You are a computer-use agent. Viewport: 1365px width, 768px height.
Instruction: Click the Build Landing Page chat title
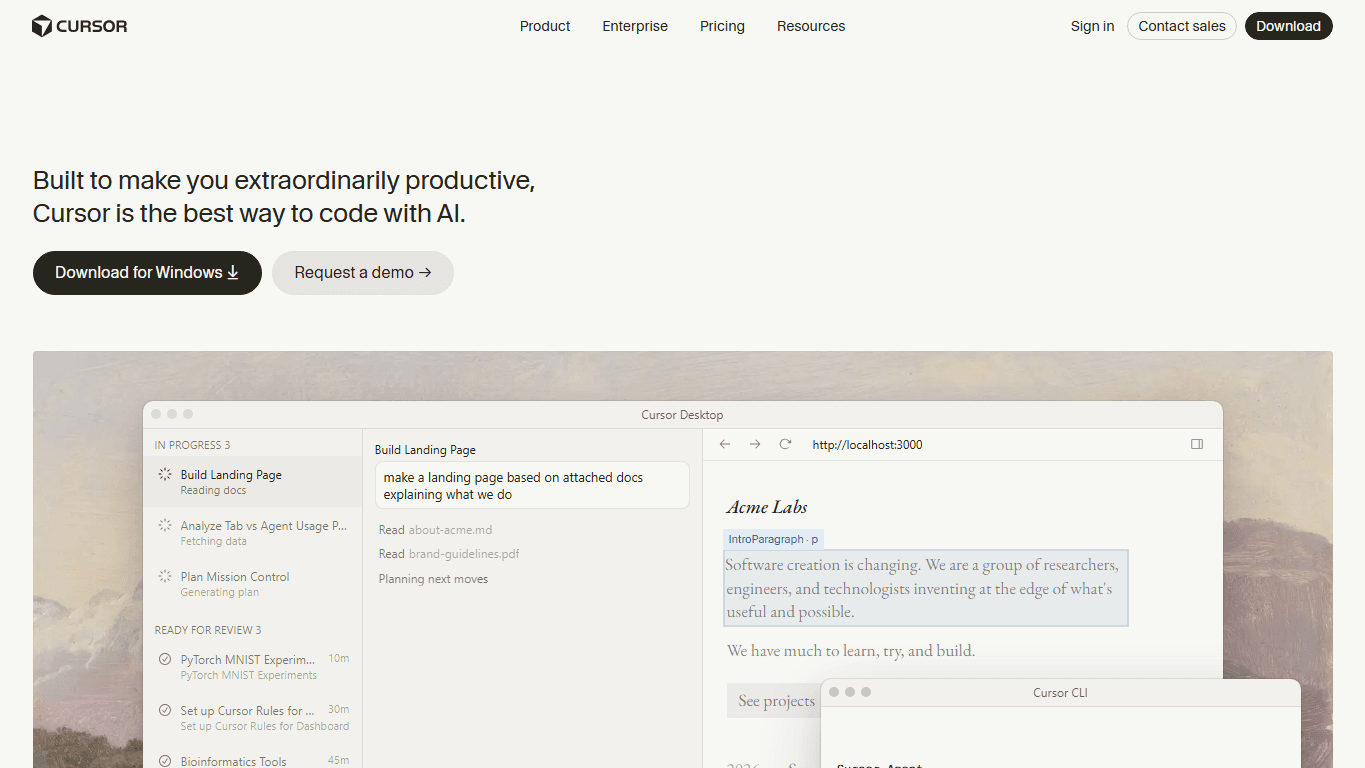coord(425,450)
